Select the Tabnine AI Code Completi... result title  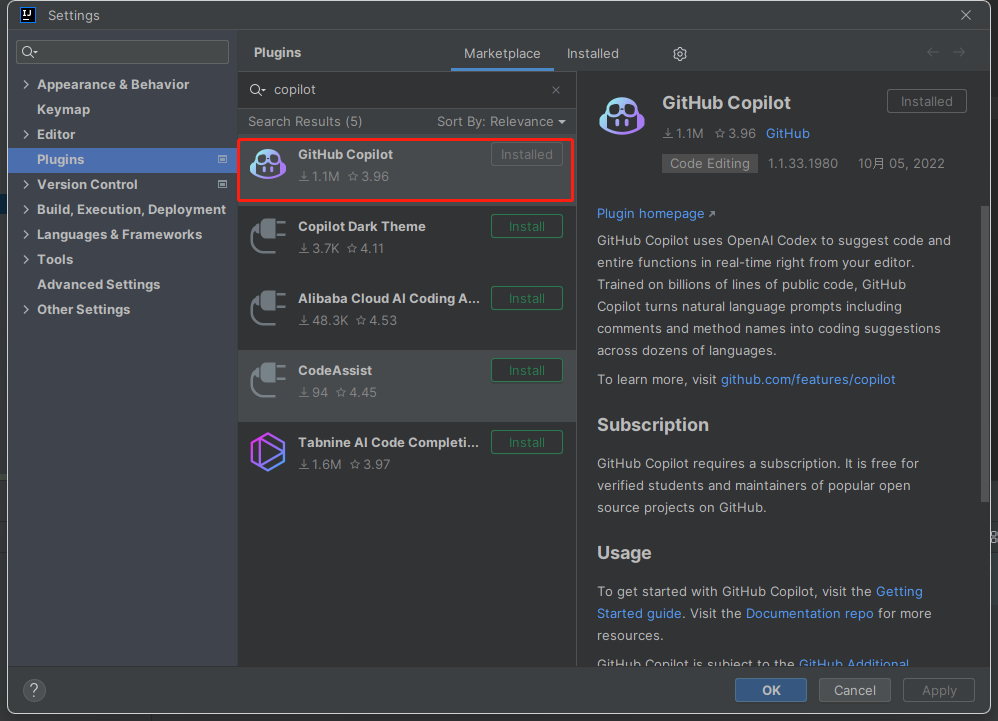(x=388, y=442)
